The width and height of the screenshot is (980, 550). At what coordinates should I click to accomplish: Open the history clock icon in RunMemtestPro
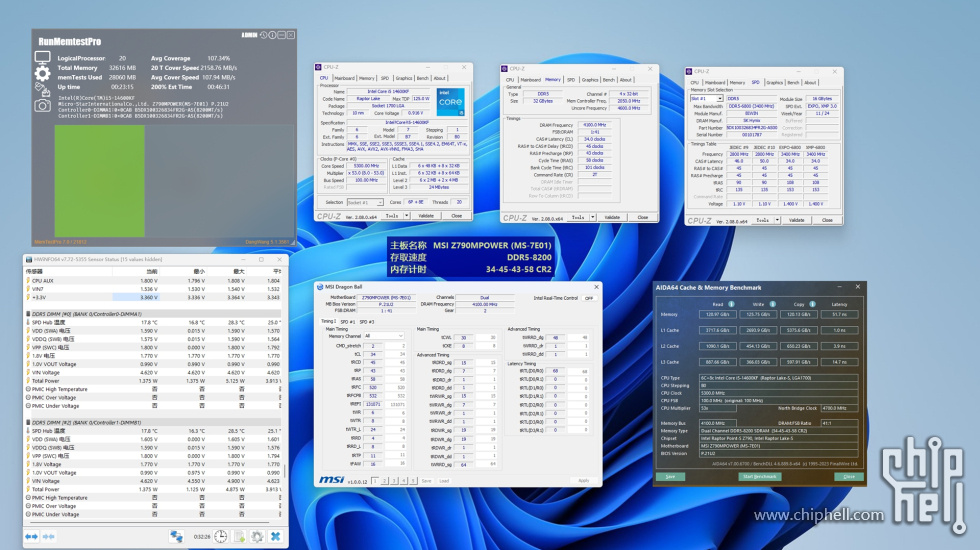tap(263, 35)
